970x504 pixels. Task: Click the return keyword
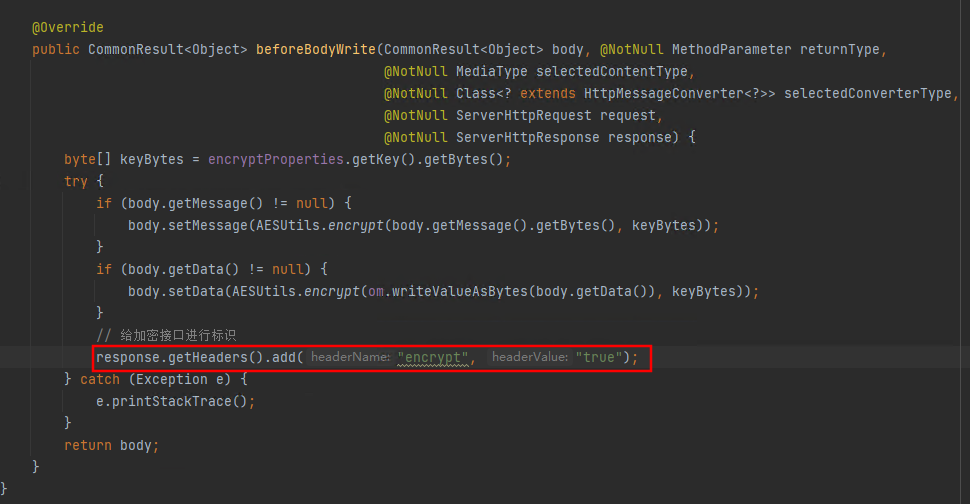pos(88,445)
